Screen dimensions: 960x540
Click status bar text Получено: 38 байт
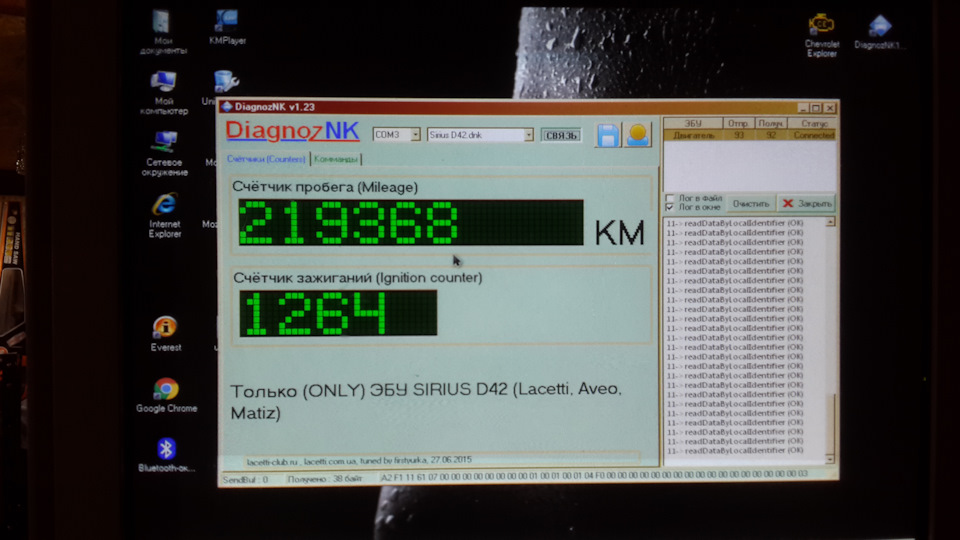(x=324, y=479)
